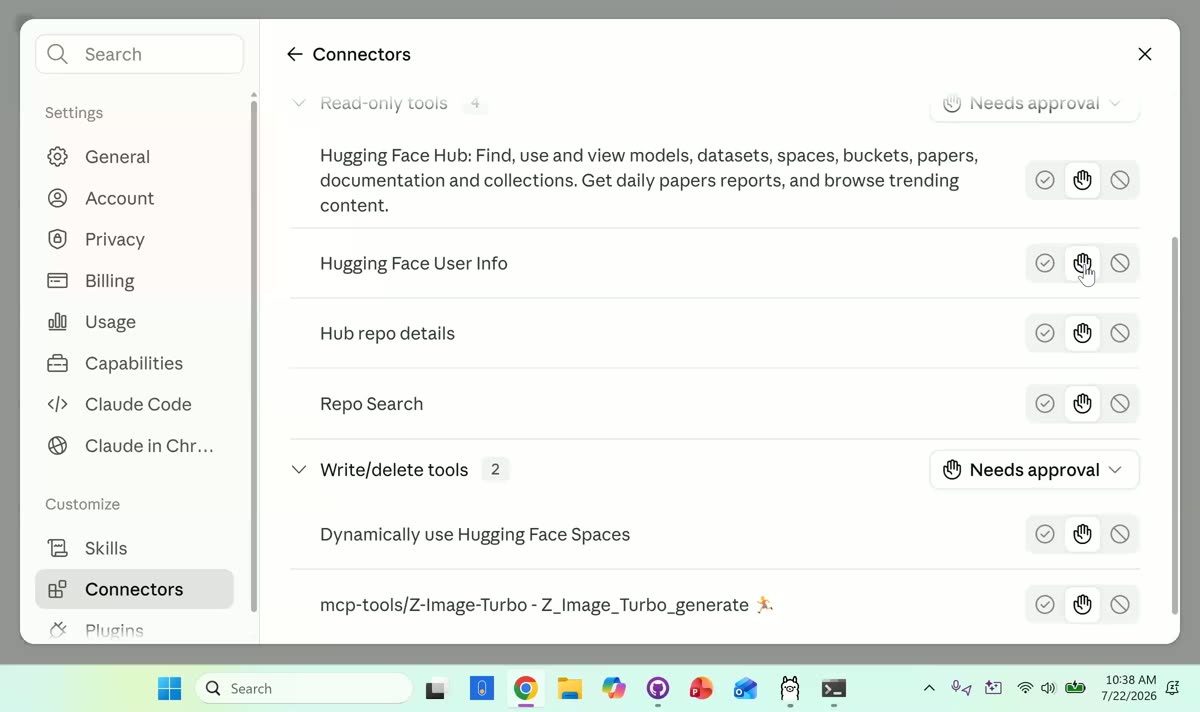Set Hugging Face Hub tool to needs approval
This screenshot has width=1200, height=712.
[x=1082, y=180]
